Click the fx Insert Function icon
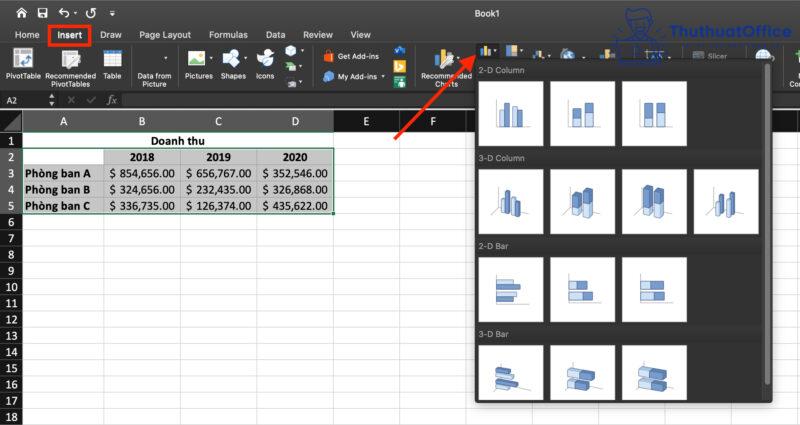This screenshot has height=425, width=800. (112, 100)
